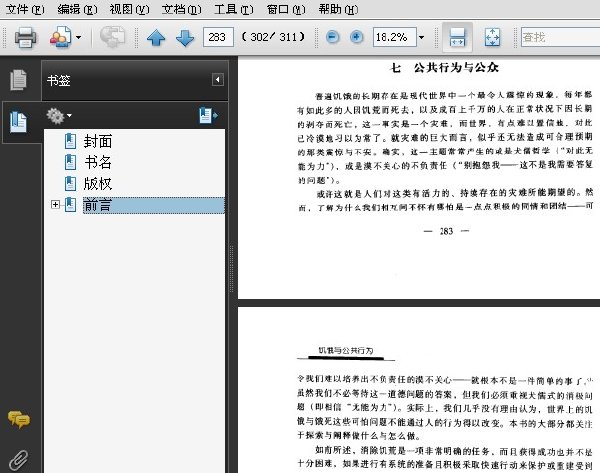This screenshot has height=473, width=600.
Task: Click the new bookmark icon
Action: 209,115
